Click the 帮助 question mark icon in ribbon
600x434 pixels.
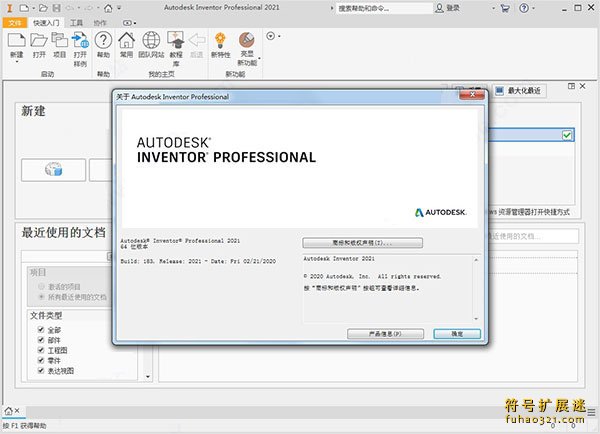click(103, 40)
